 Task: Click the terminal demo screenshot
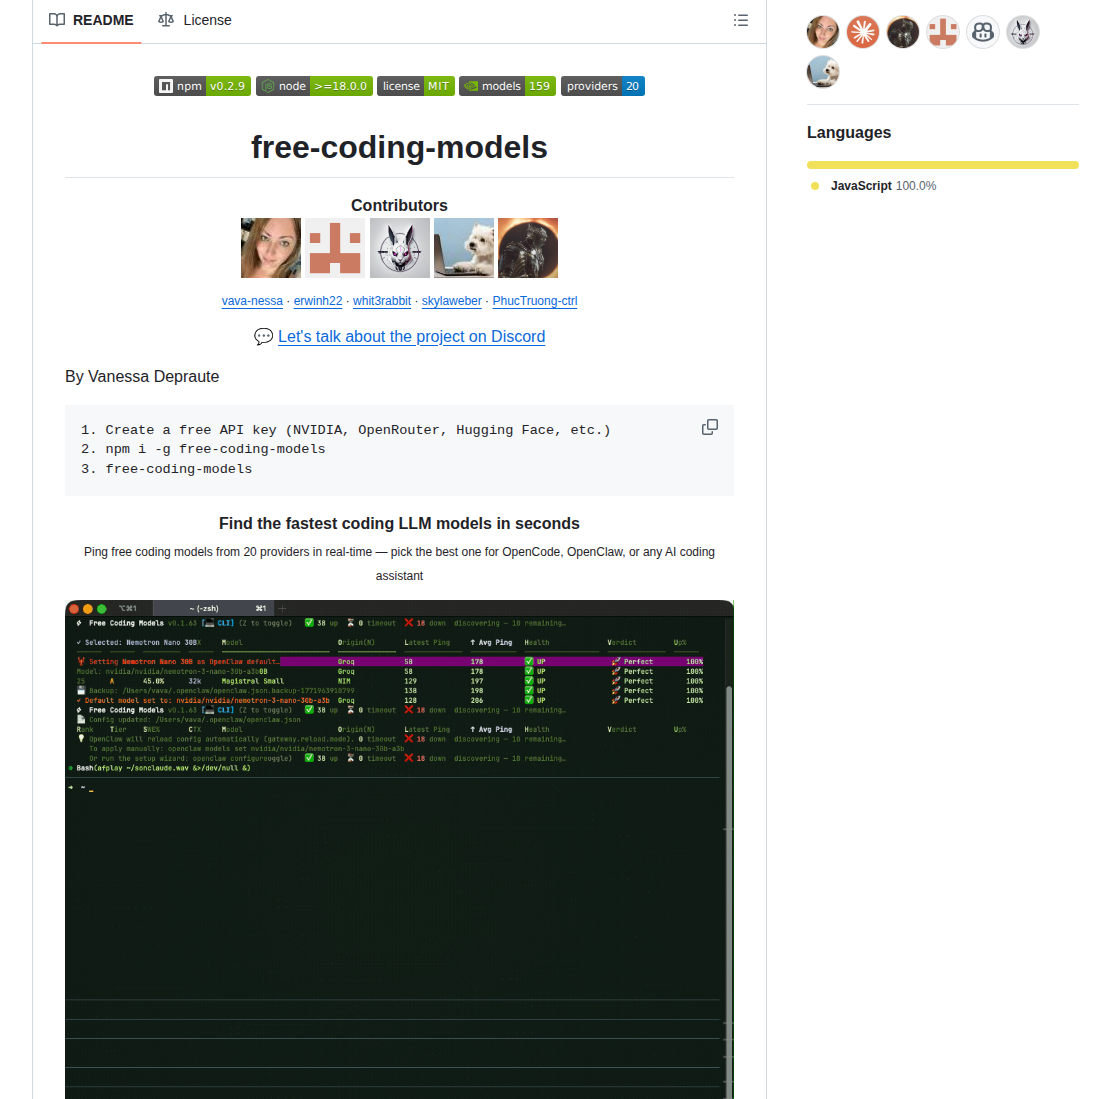(x=400, y=850)
